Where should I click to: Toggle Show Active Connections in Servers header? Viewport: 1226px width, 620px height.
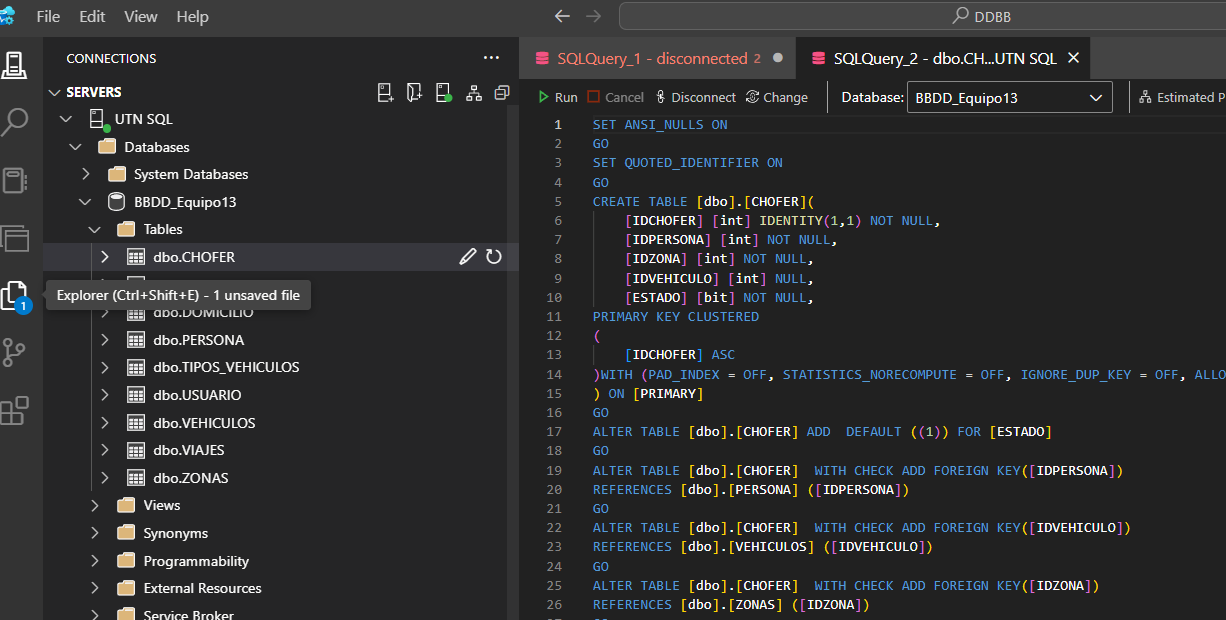coord(444,92)
